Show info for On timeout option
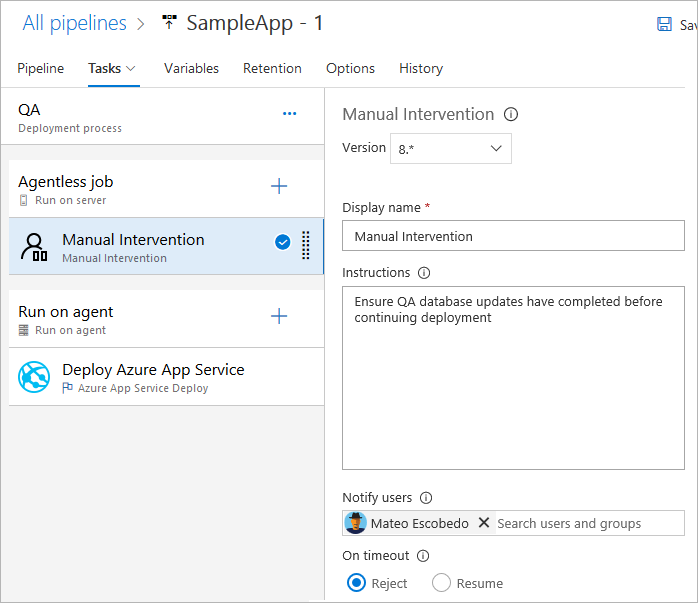Image resolution: width=698 pixels, height=603 pixels. coord(423,556)
